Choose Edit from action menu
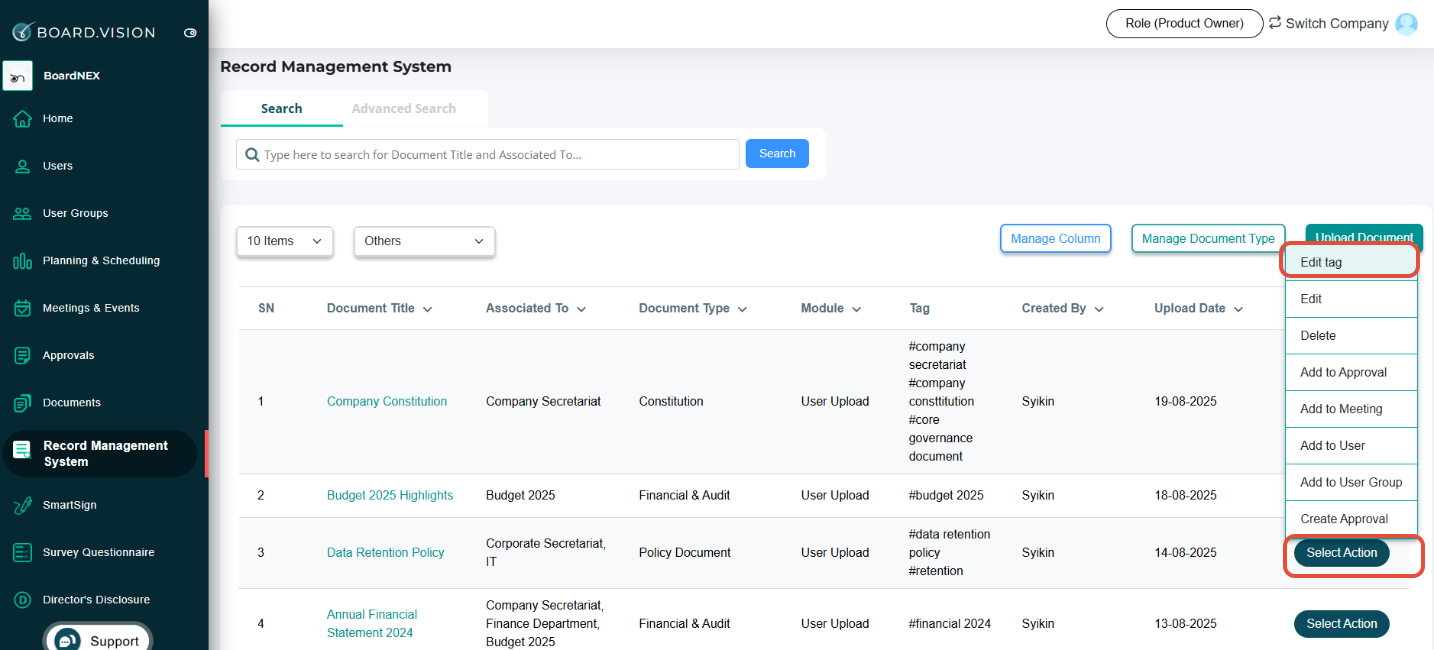The image size is (1434, 650). (x=1351, y=299)
